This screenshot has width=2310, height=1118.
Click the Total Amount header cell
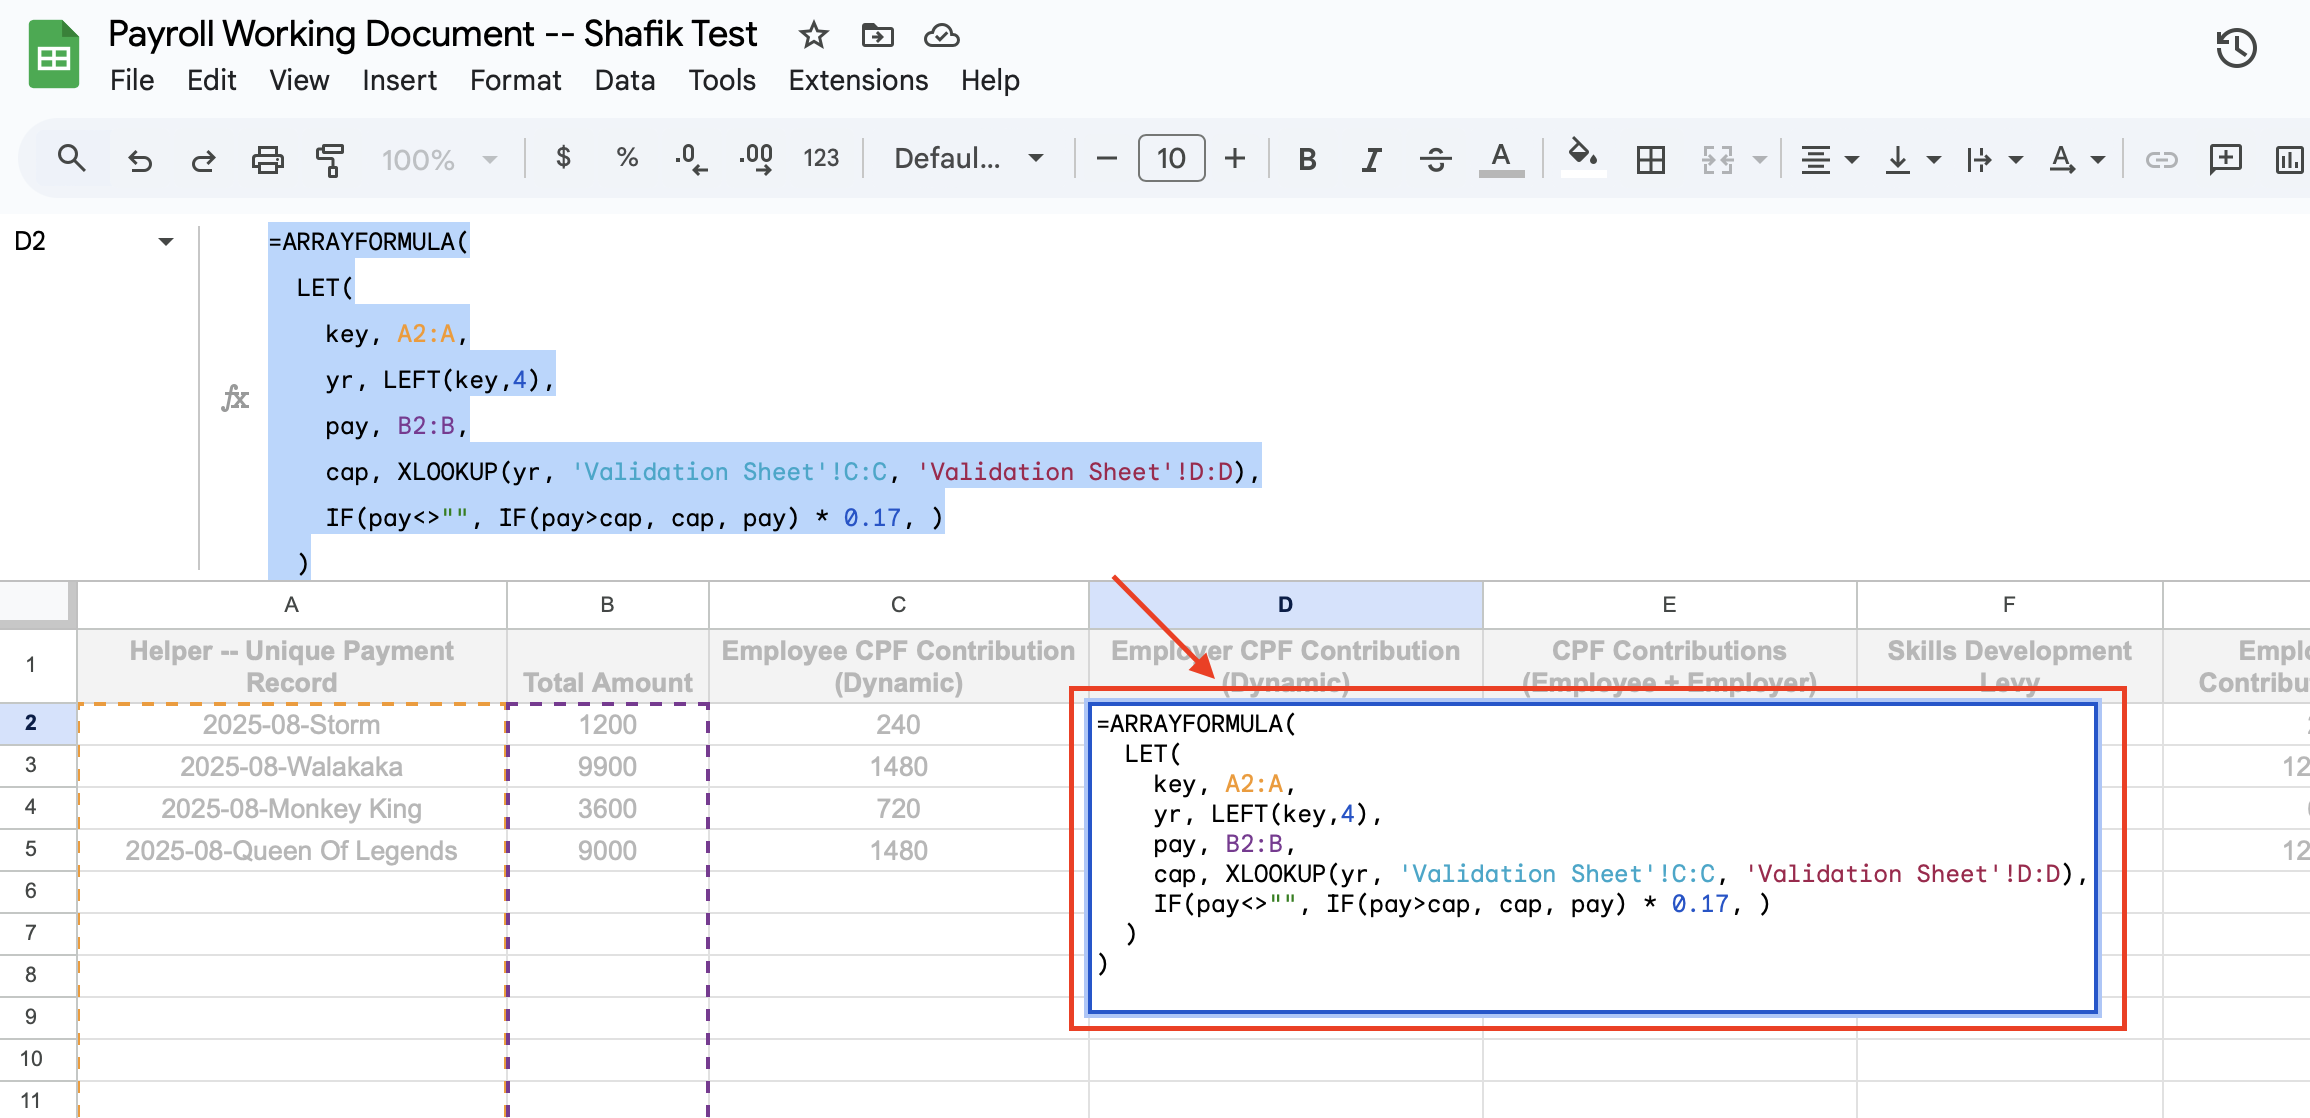pos(607,666)
